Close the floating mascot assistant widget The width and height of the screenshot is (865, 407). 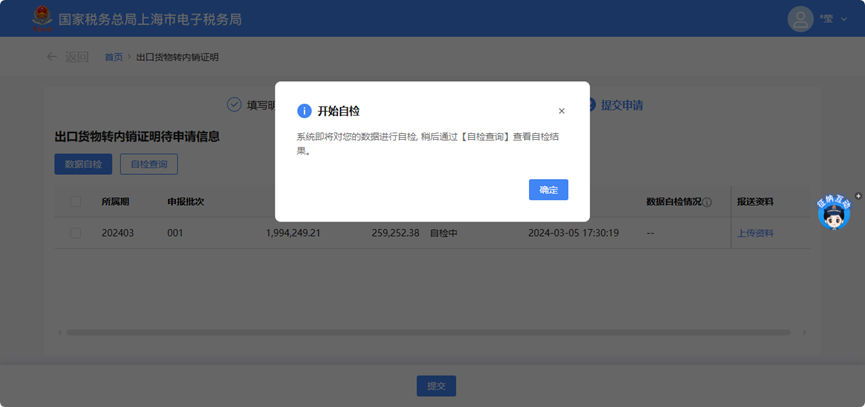click(858, 196)
